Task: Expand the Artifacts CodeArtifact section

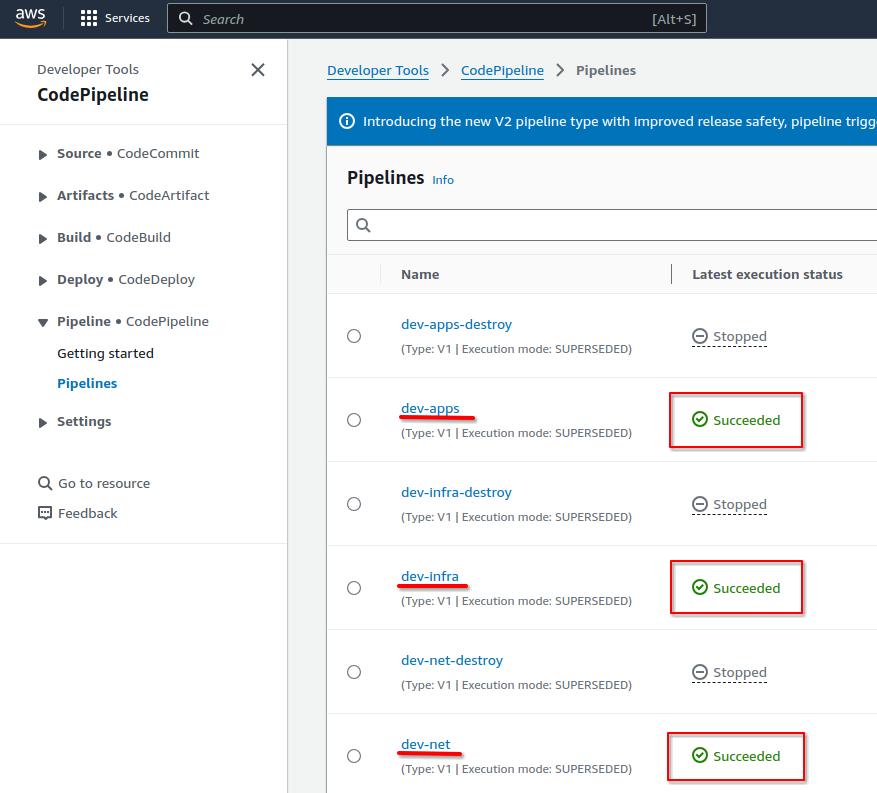Action: [43, 196]
